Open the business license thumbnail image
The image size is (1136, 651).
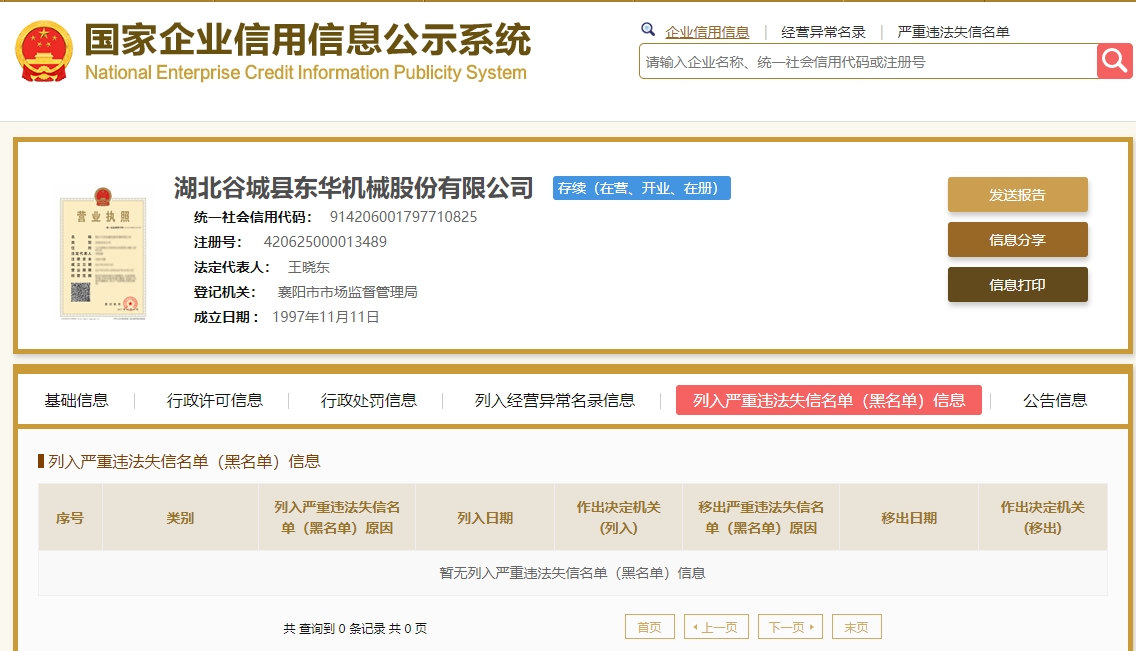click(103, 253)
